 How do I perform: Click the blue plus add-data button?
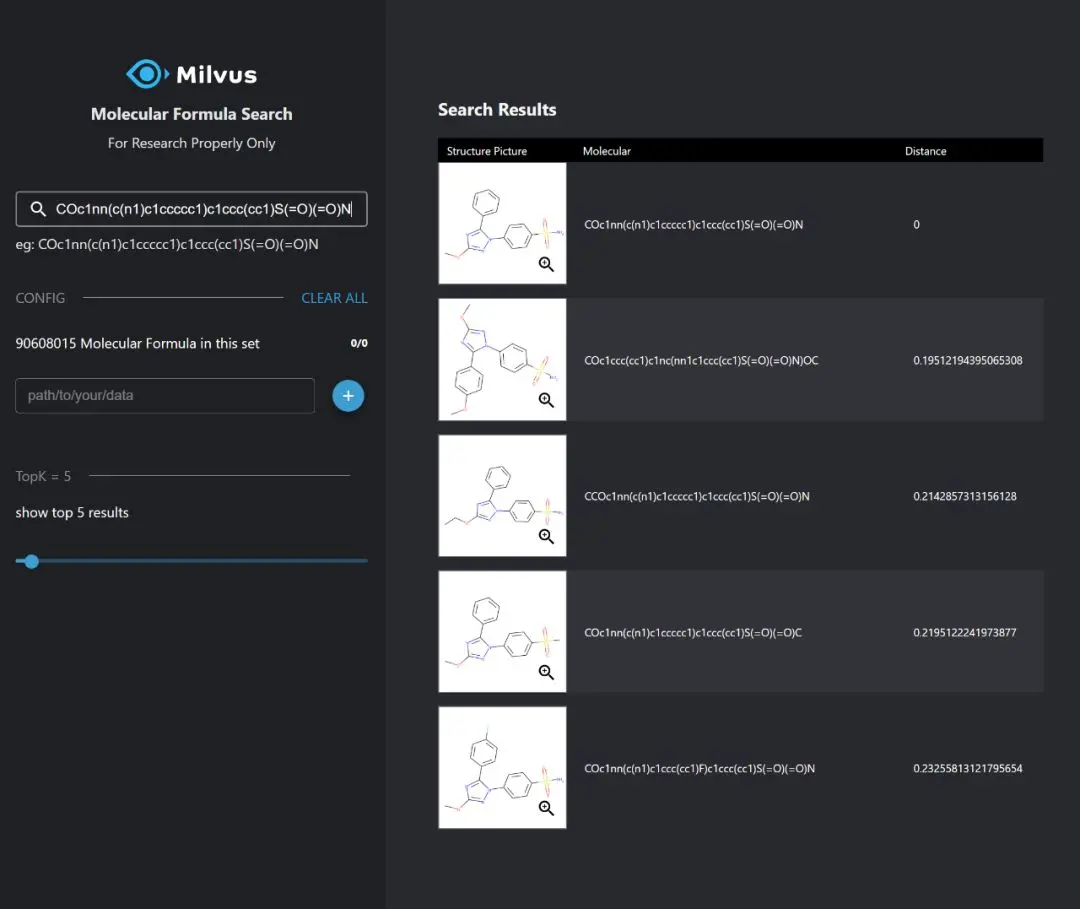tap(348, 395)
